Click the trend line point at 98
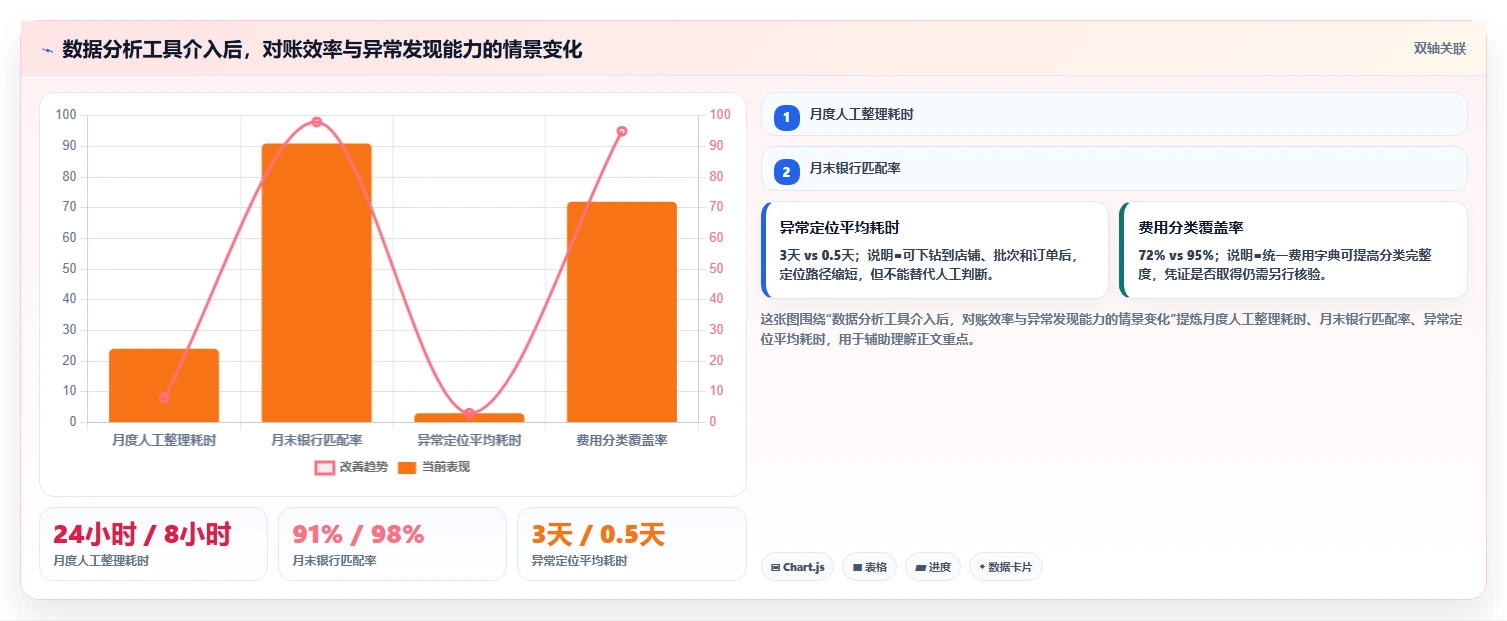This screenshot has height=621, width=1507. tap(317, 122)
